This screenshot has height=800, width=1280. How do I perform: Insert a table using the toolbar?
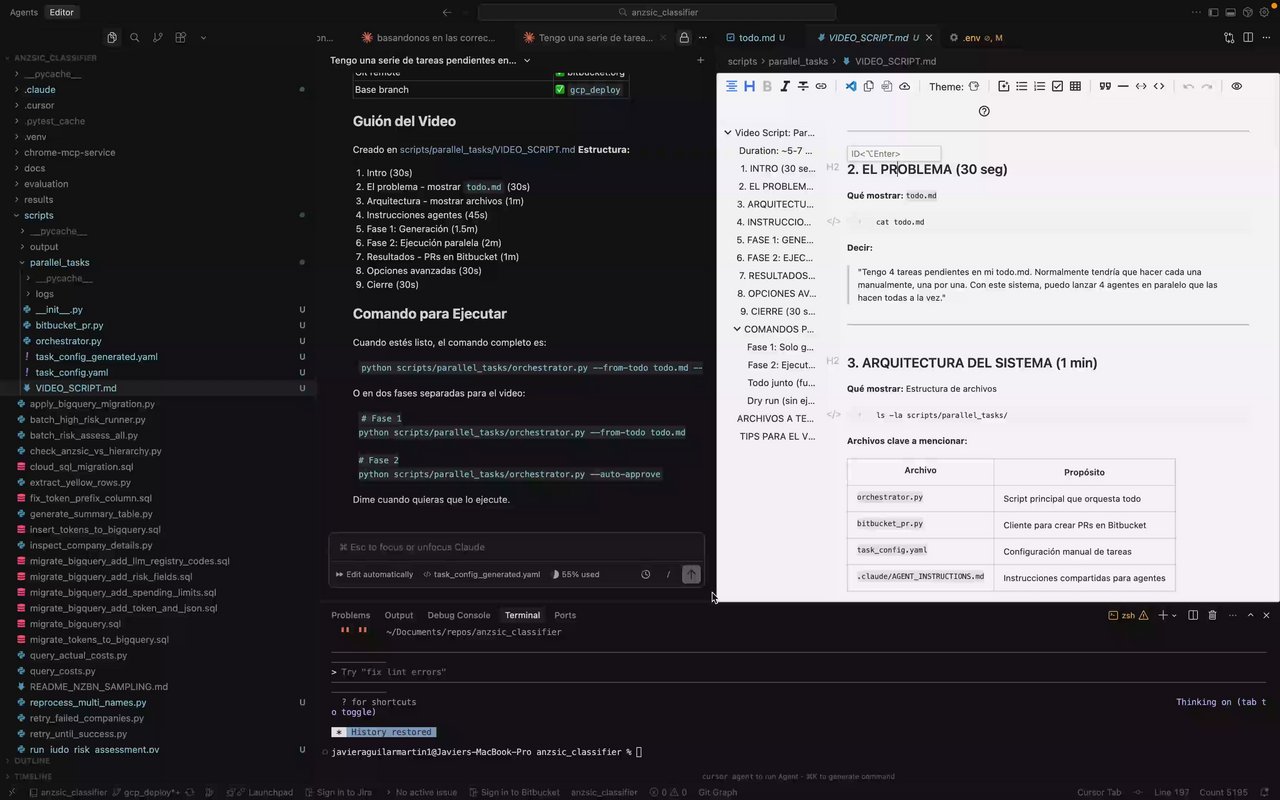pyautogui.click(x=1075, y=87)
